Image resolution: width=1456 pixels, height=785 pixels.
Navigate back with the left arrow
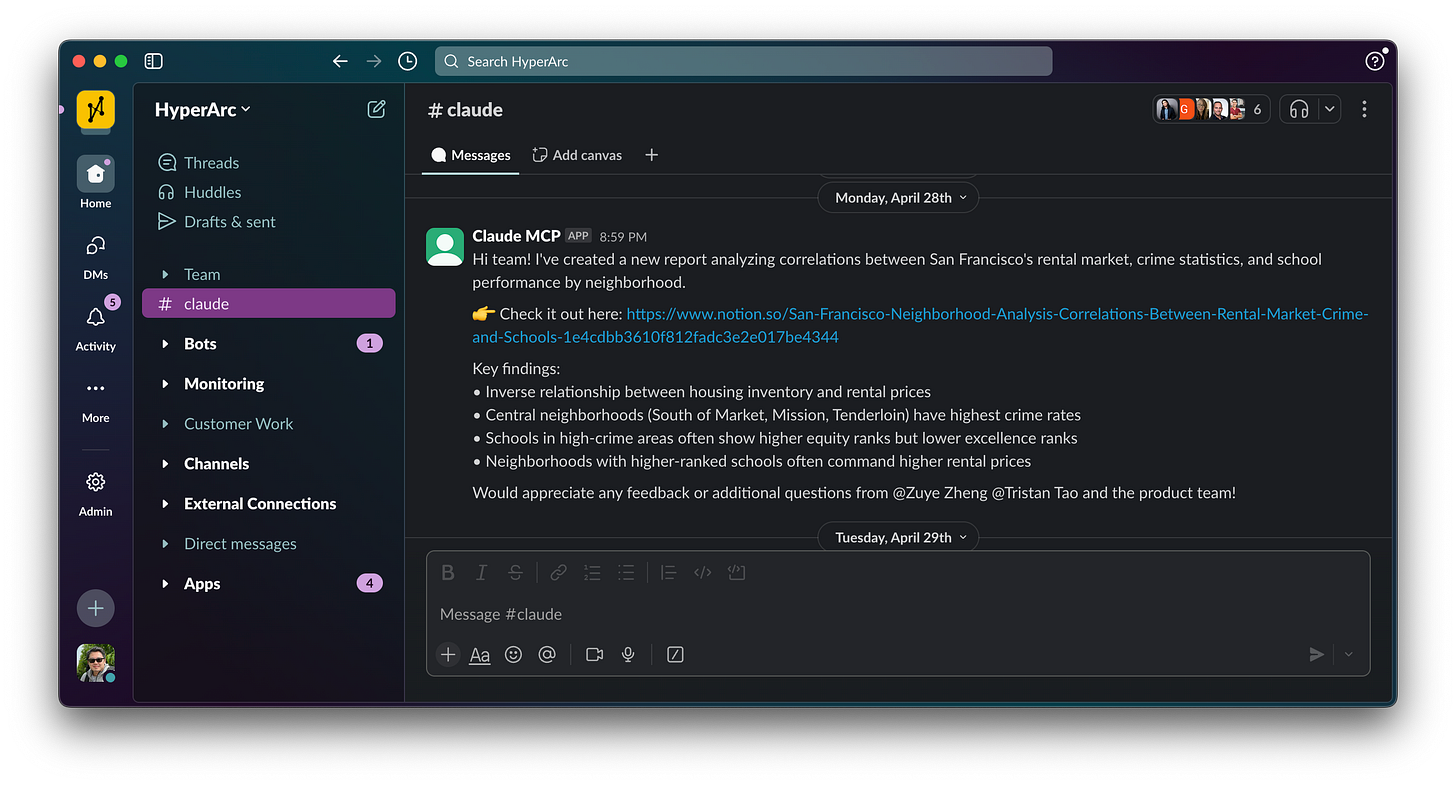click(x=340, y=61)
